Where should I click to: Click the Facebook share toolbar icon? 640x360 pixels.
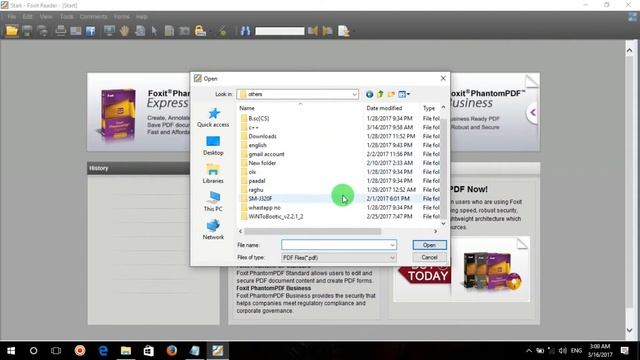[x=91, y=31]
